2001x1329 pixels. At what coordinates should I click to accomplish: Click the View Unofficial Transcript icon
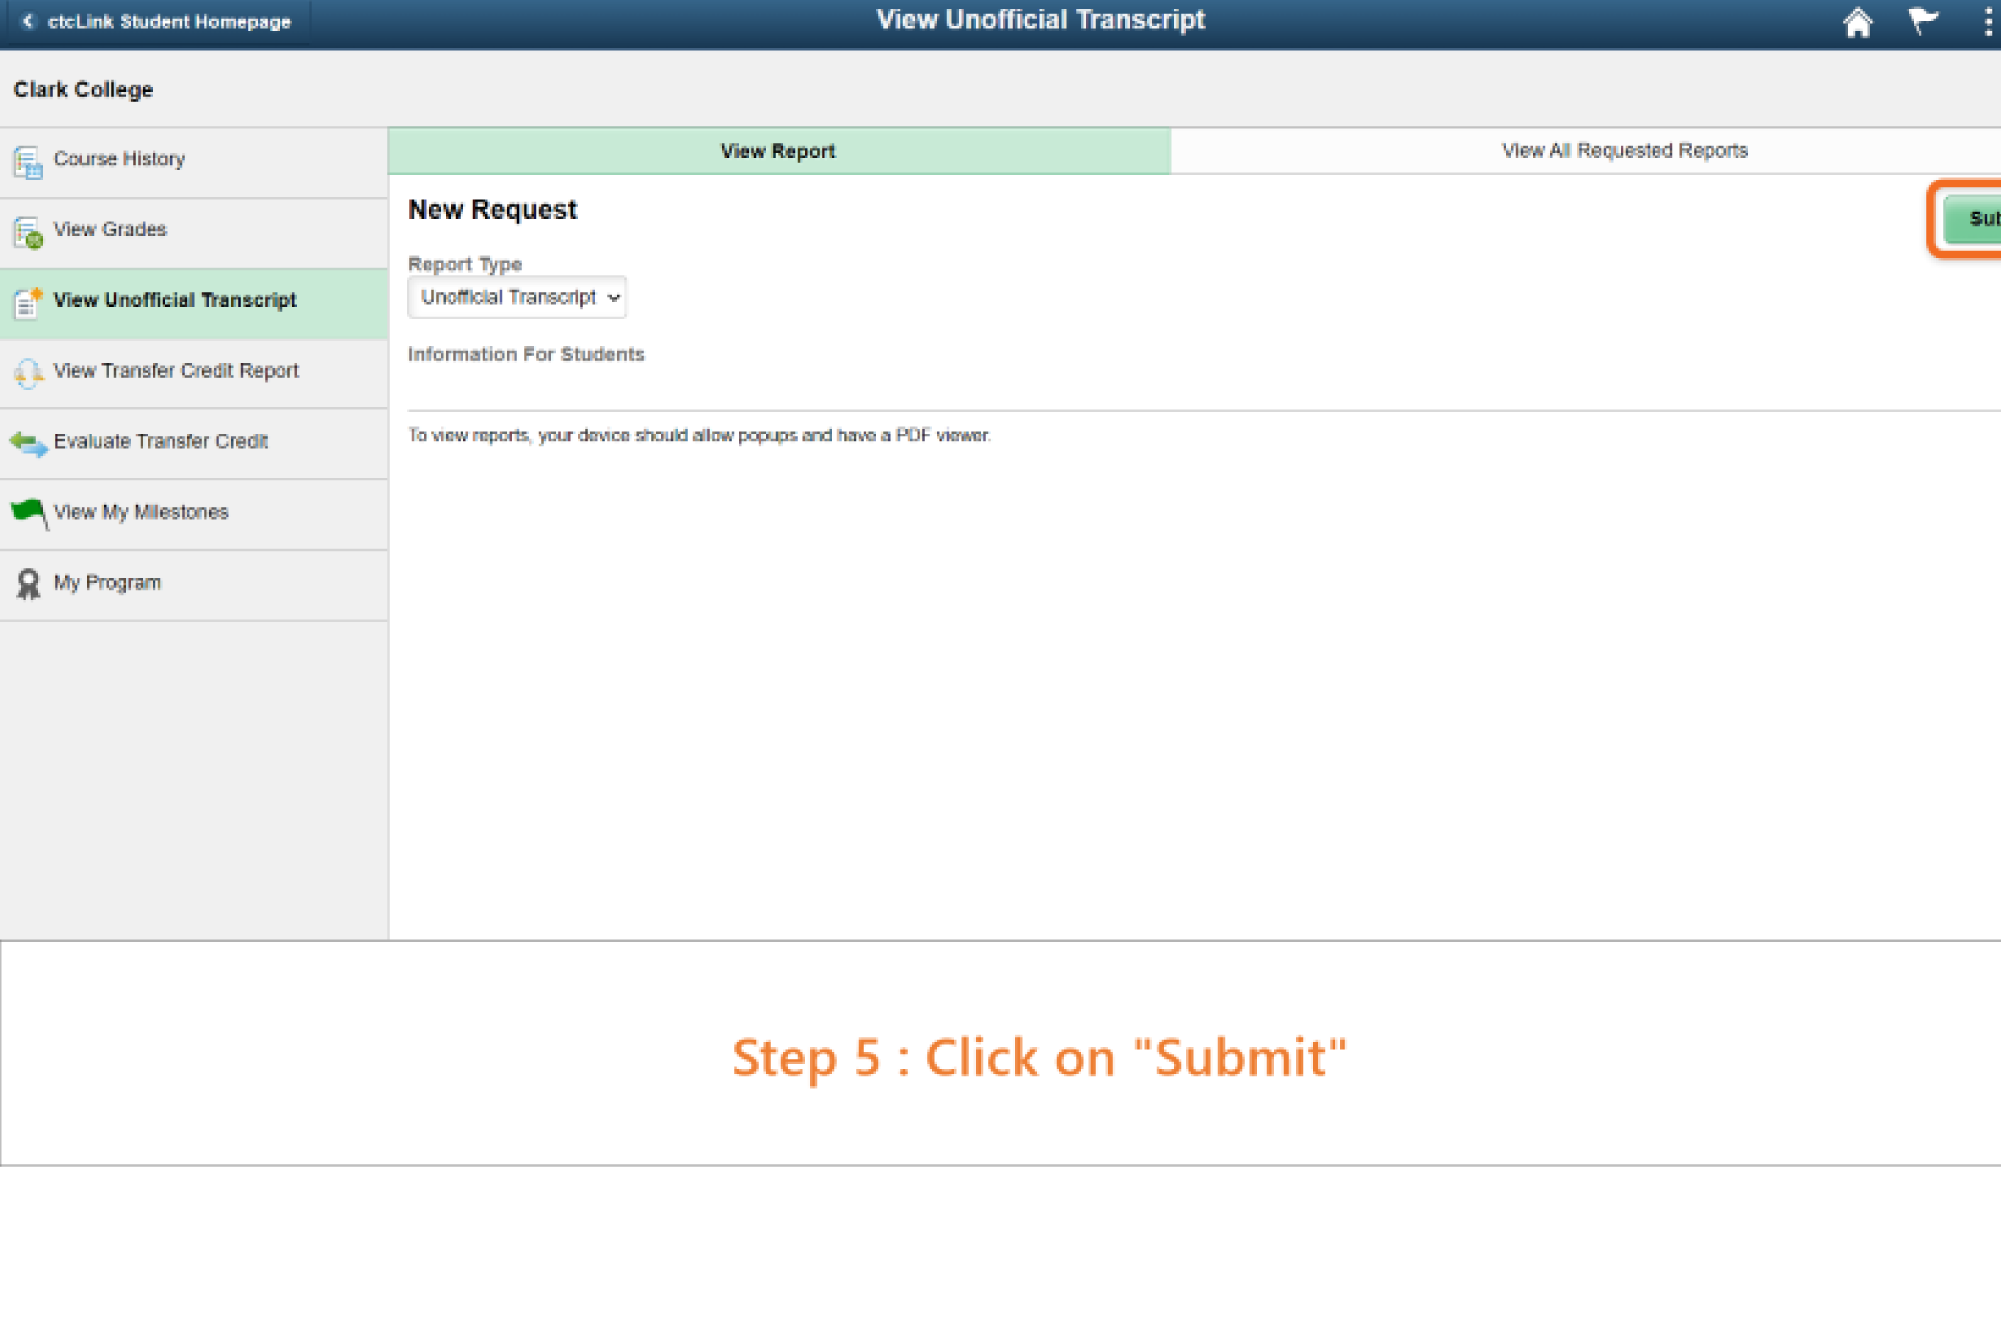pyautogui.click(x=27, y=302)
